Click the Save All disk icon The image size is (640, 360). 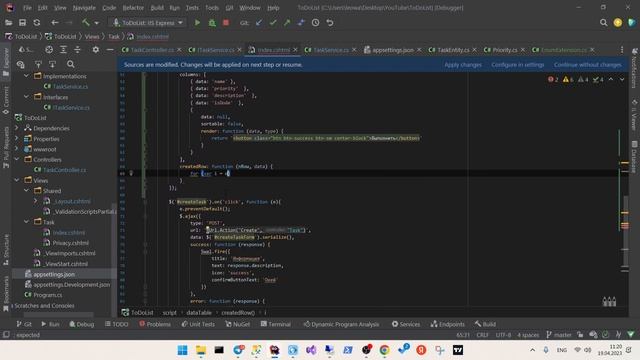[x=22, y=23]
